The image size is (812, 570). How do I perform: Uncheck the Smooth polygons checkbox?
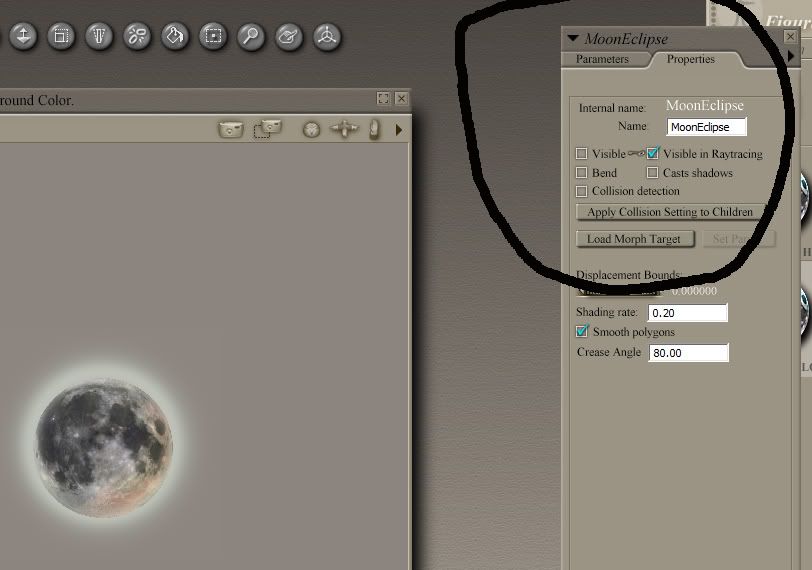coord(583,332)
